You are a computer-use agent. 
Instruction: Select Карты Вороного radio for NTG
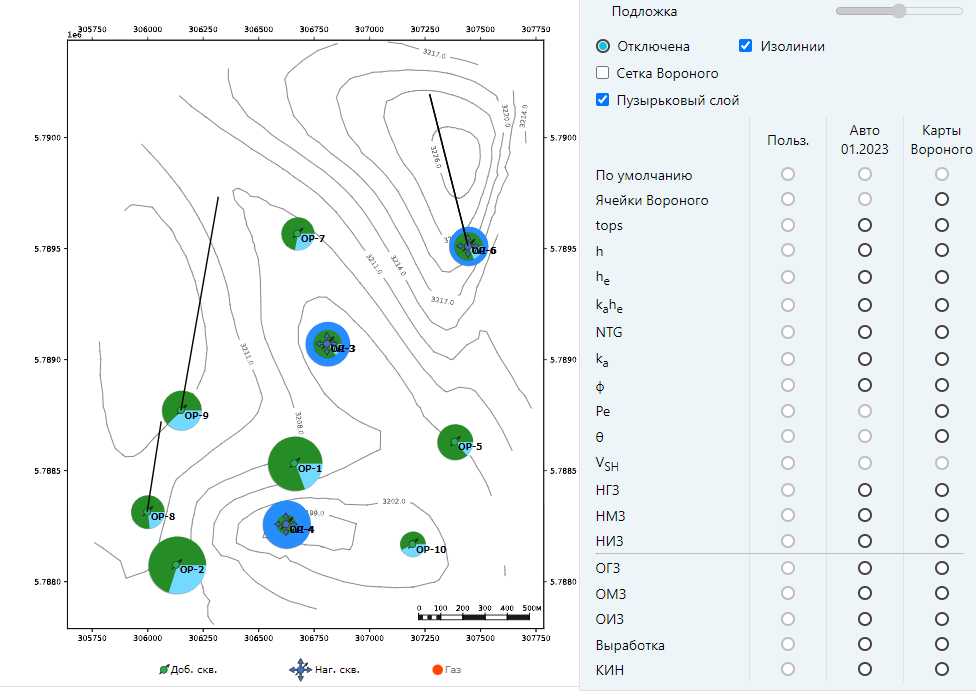(x=941, y=332)
